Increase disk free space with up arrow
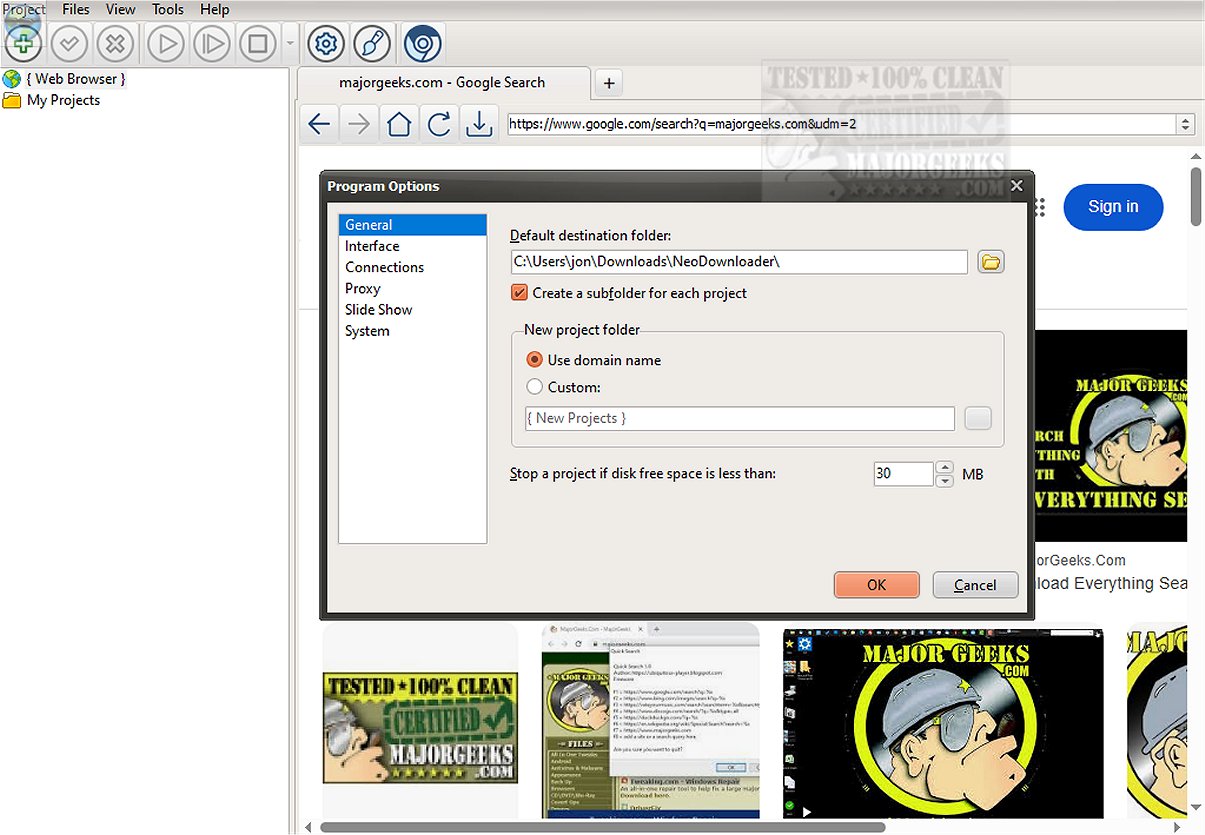This screenshot has height=835, width=1205. 945,468
